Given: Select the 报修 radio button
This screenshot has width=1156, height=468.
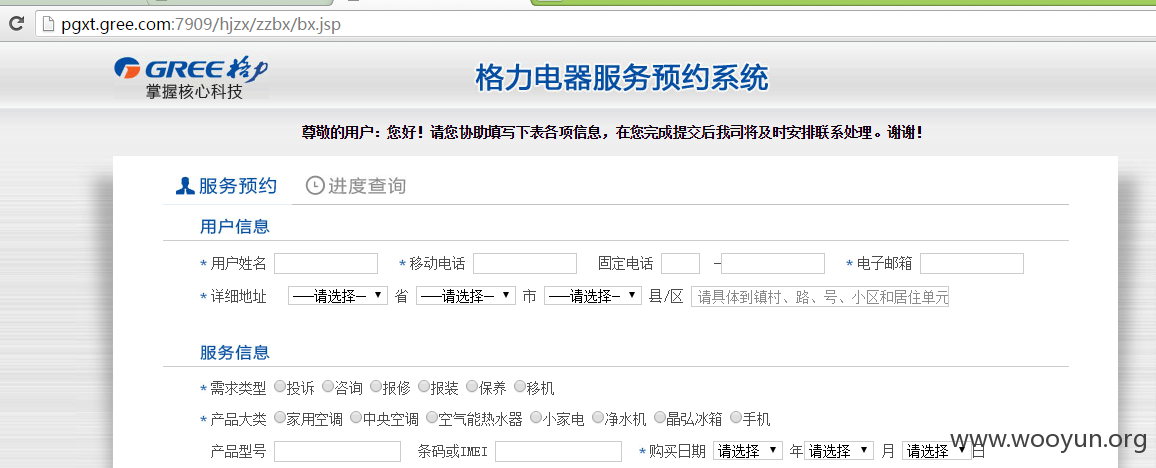Looking at the screenshot, I should click(x=376, y=386).
